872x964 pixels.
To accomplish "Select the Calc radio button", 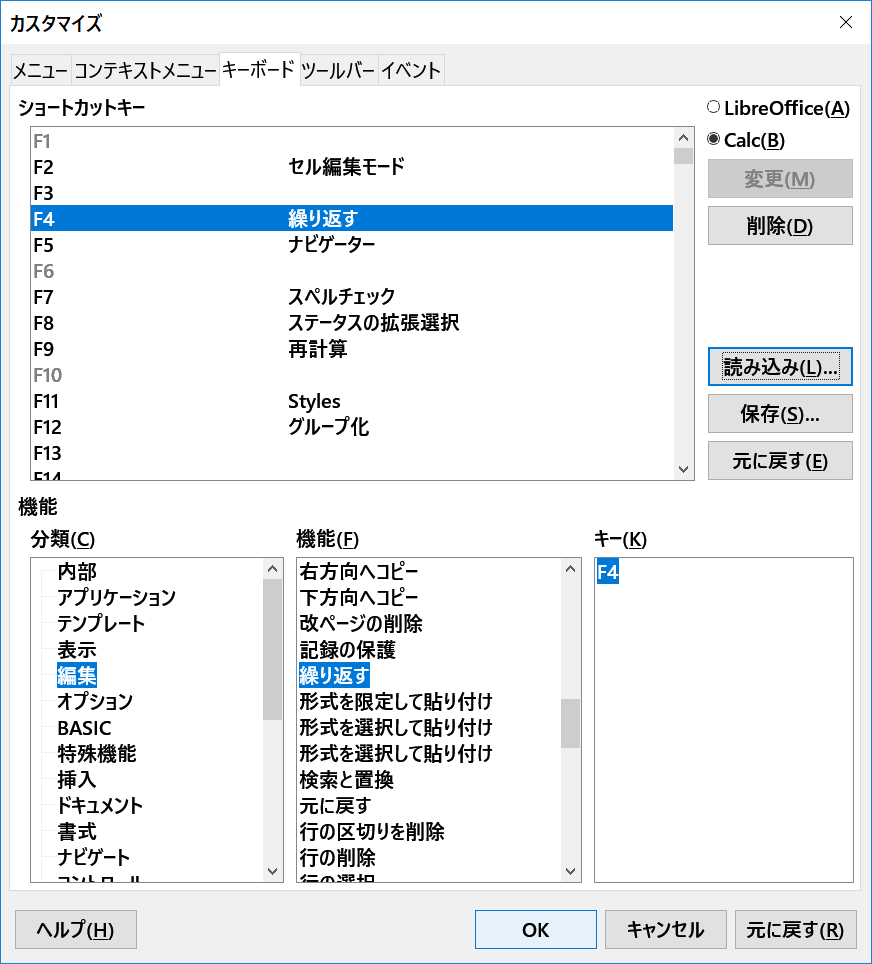I will 713,140.
